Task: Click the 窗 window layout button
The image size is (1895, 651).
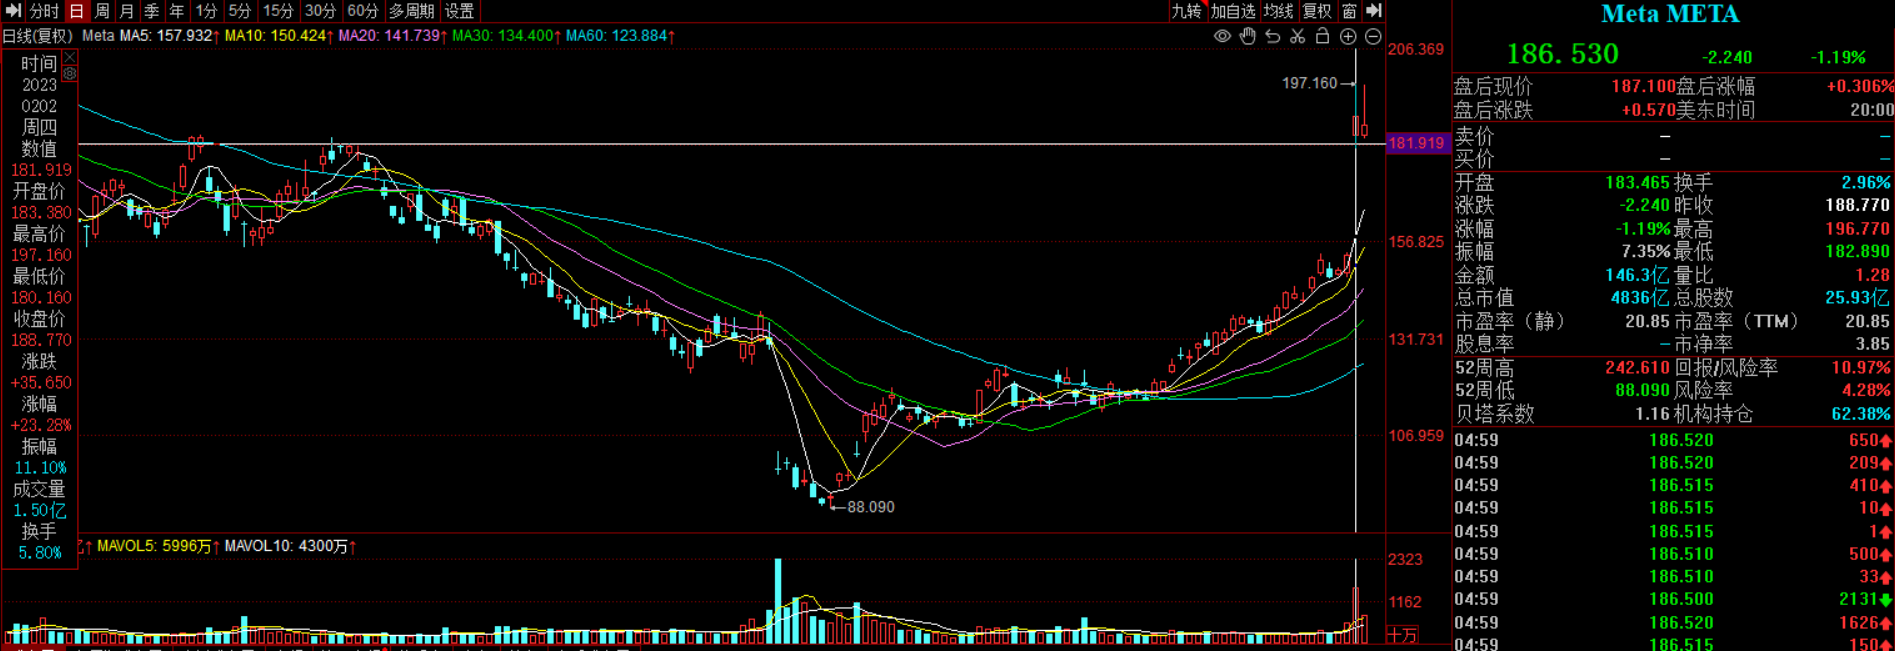Action: tap(1349, 11)
